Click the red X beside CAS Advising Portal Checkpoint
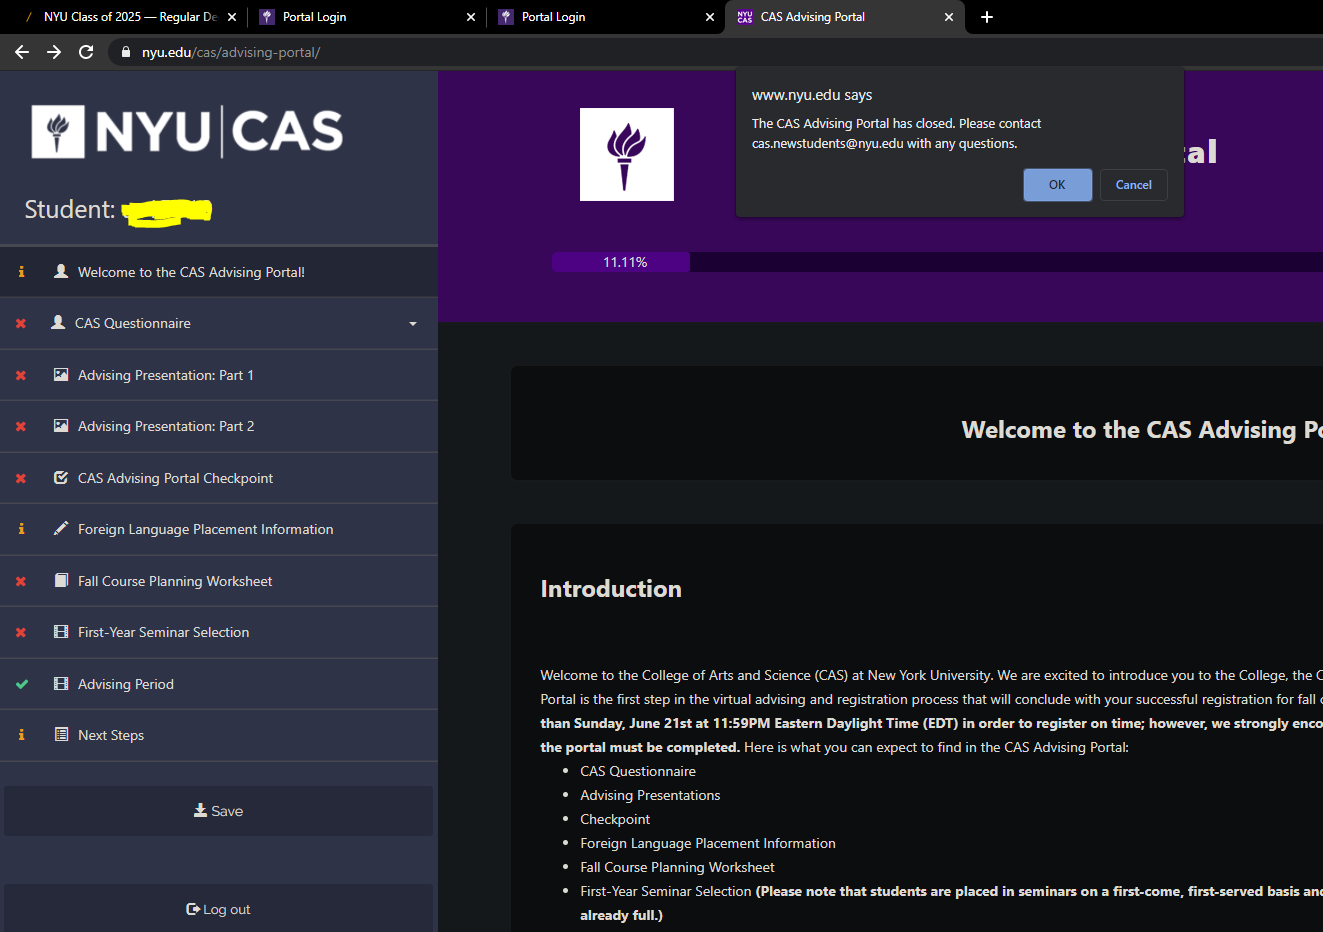 [x=21, y=479]
